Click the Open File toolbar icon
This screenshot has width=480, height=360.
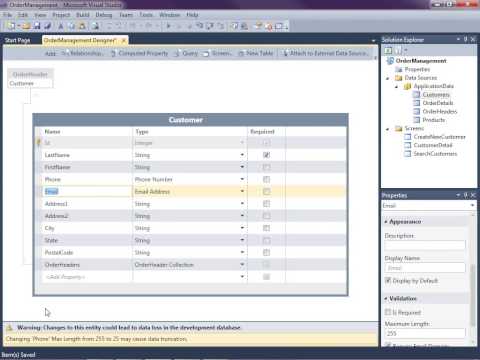tap(27, 26)
